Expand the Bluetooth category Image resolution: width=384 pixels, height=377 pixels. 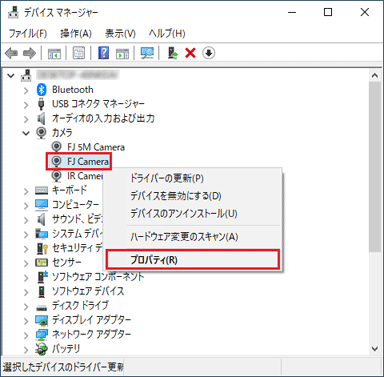[26, 90]
